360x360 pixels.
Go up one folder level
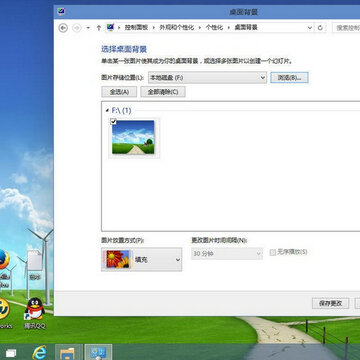click(99, 28)
